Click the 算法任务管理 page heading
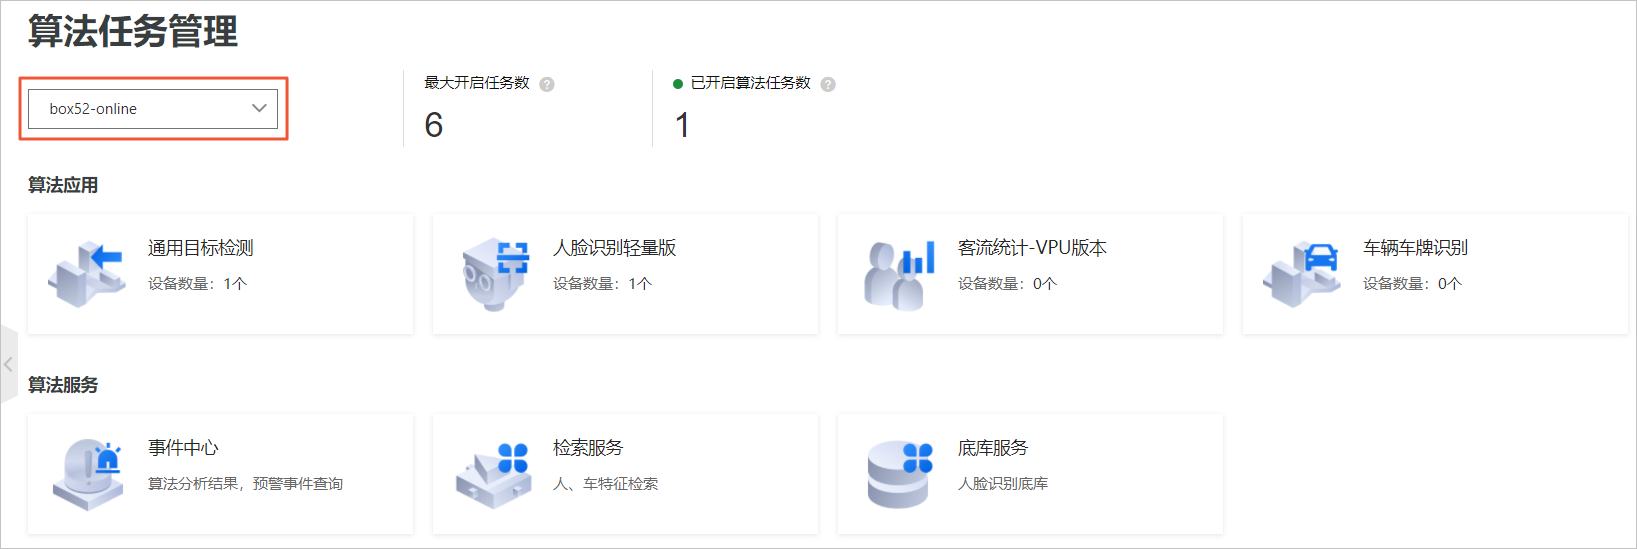 (133, 31)
